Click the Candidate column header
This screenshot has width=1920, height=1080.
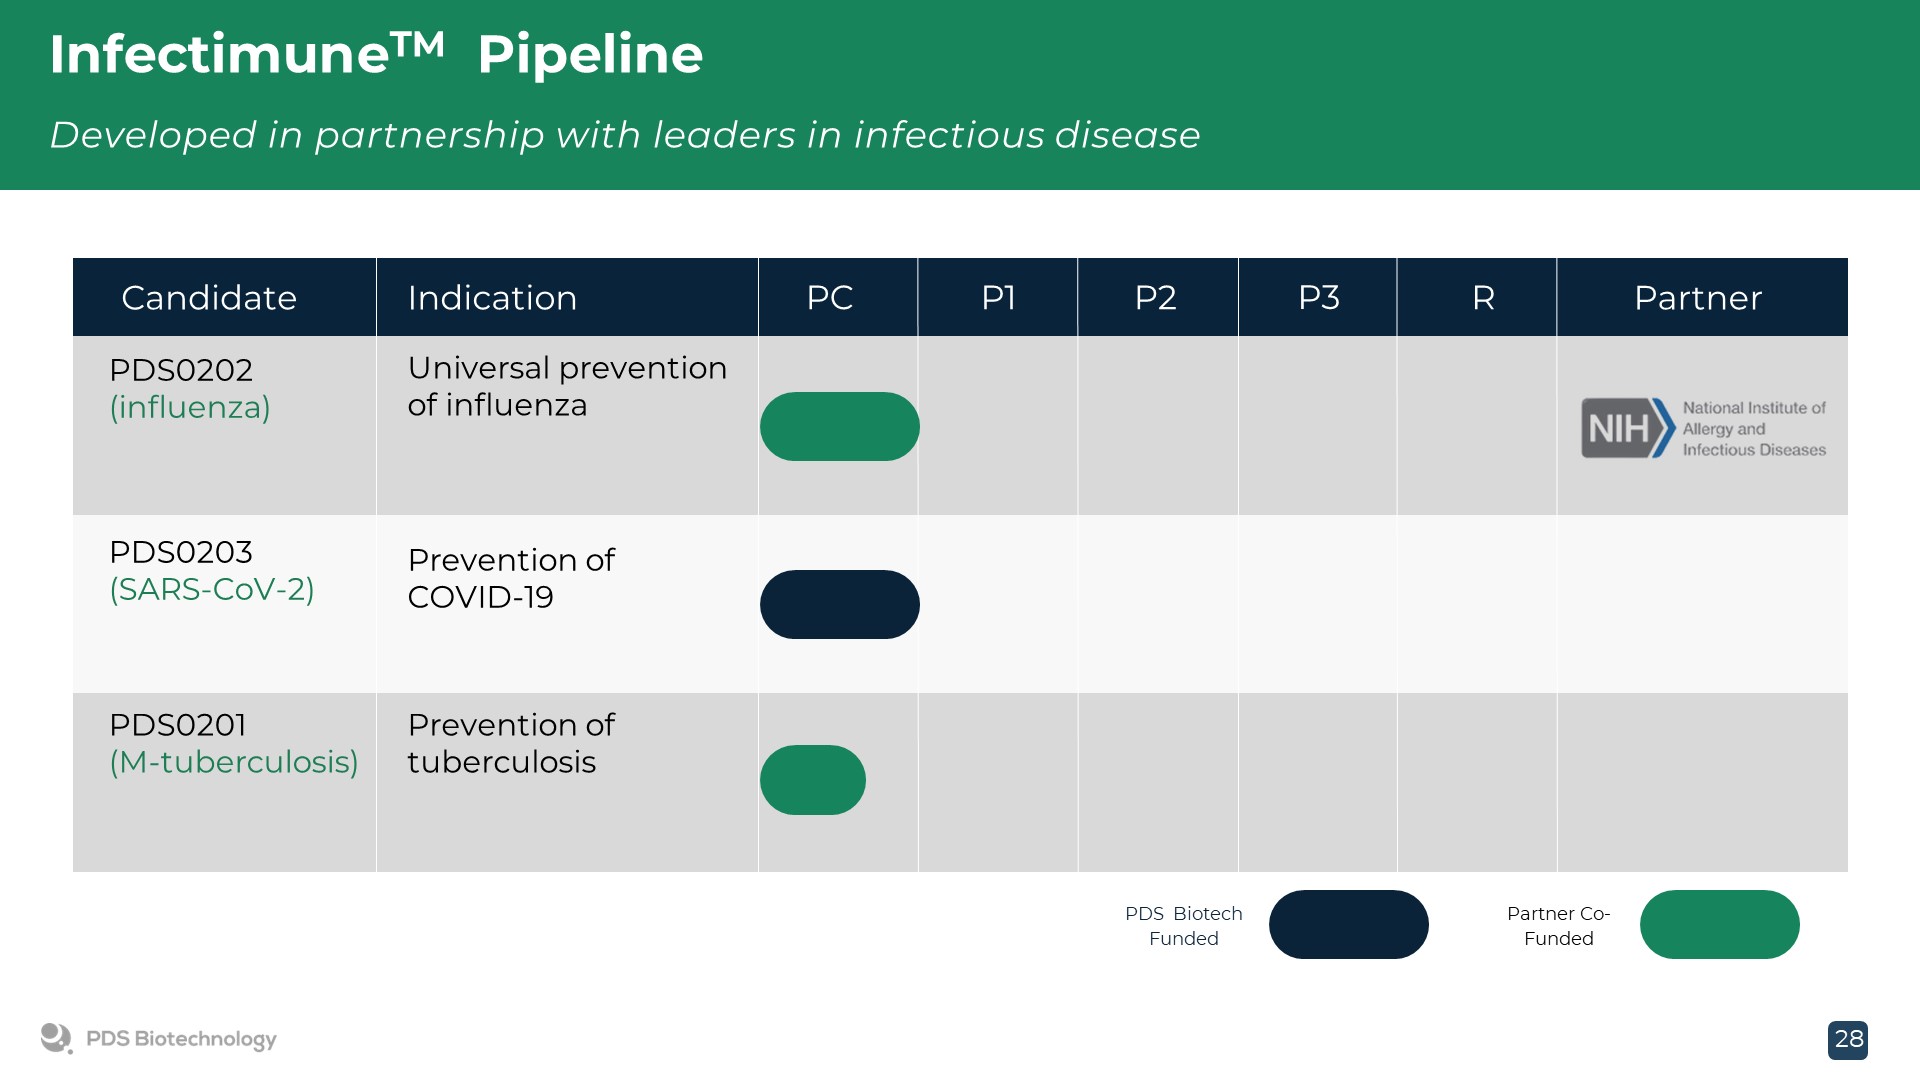coord(209,298)
